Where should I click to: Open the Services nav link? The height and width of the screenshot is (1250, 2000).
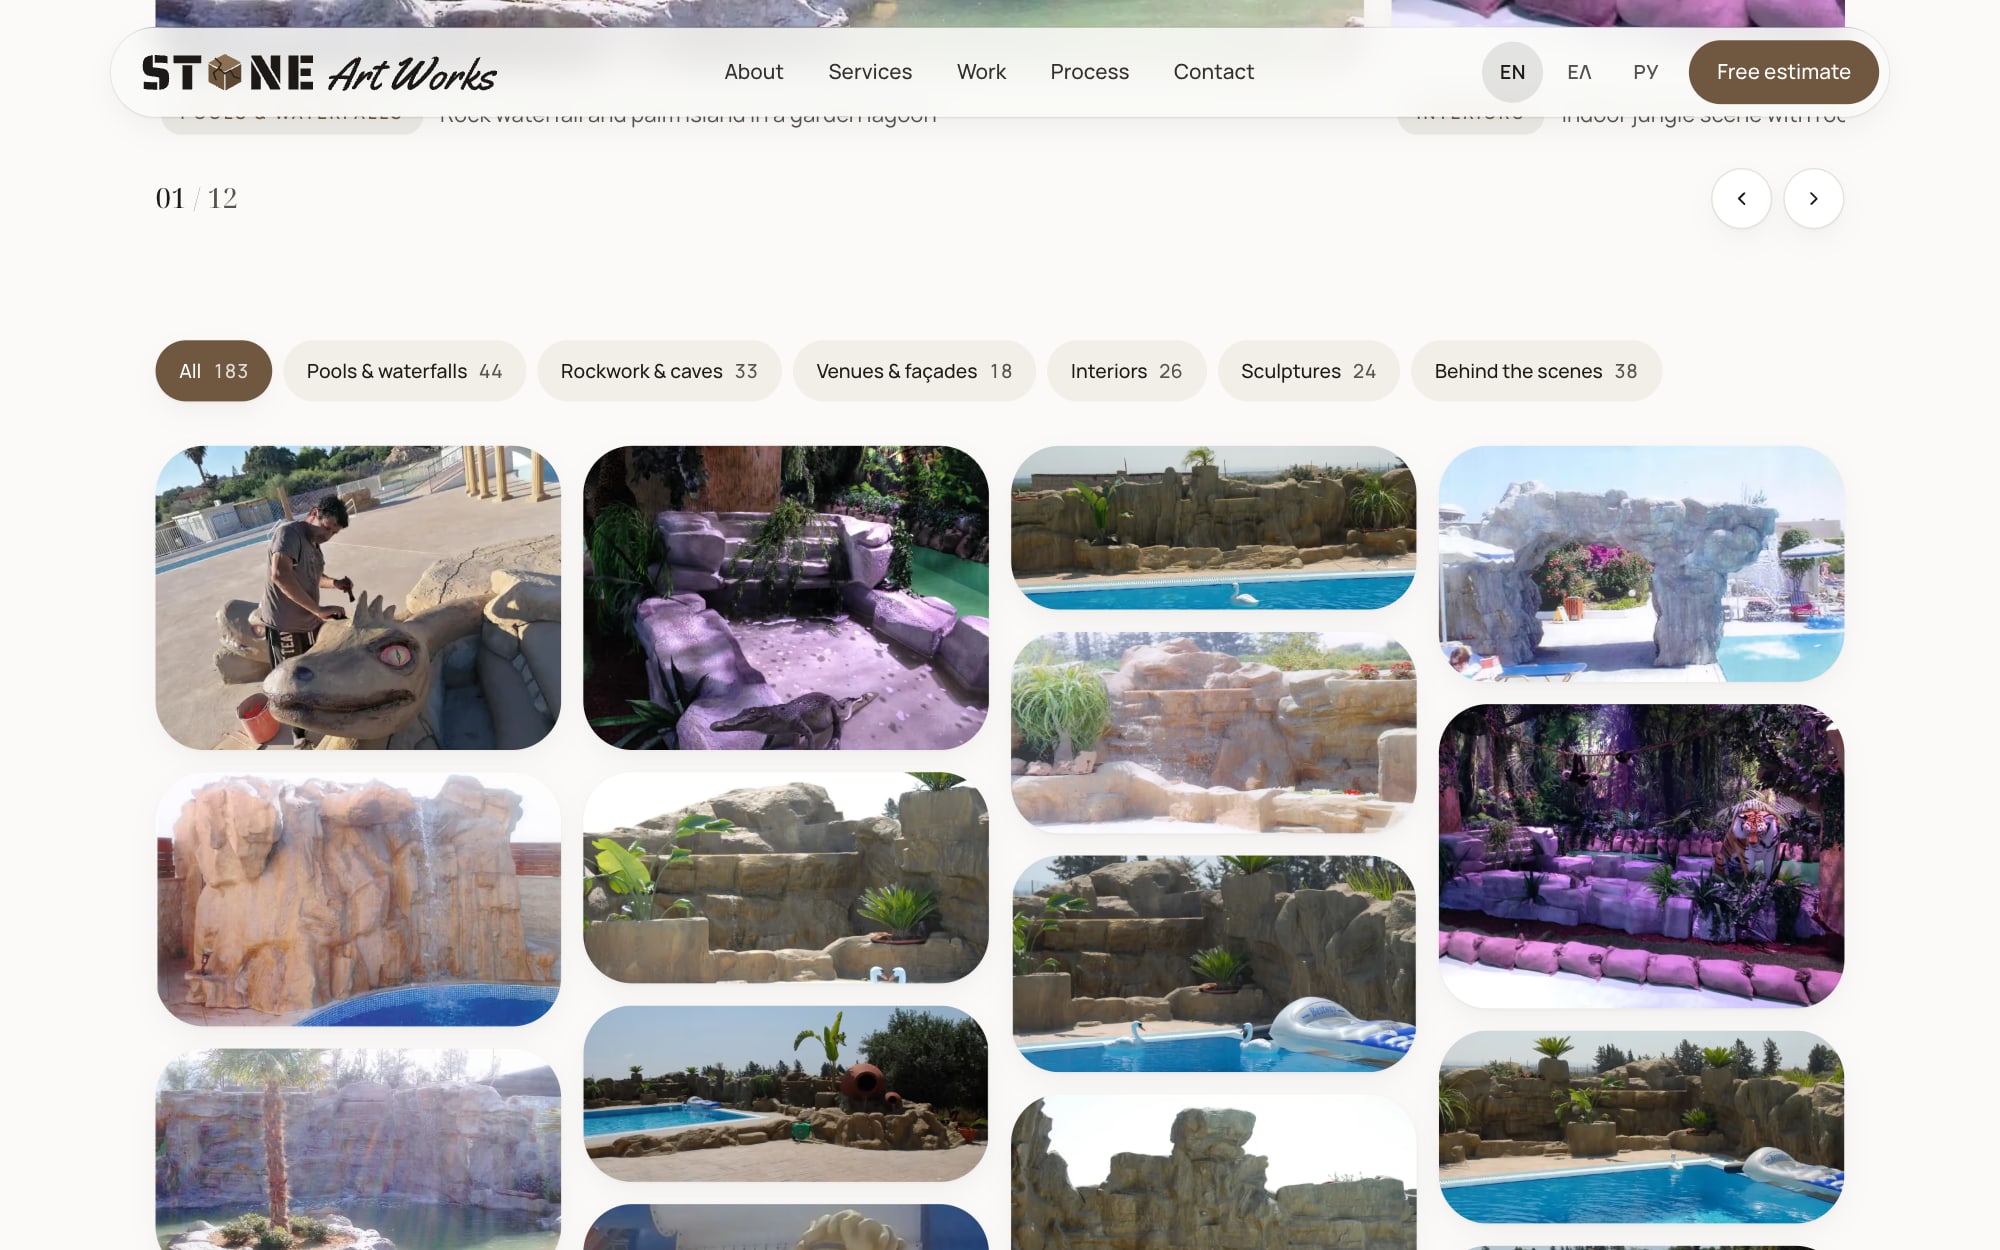point(870,72)
